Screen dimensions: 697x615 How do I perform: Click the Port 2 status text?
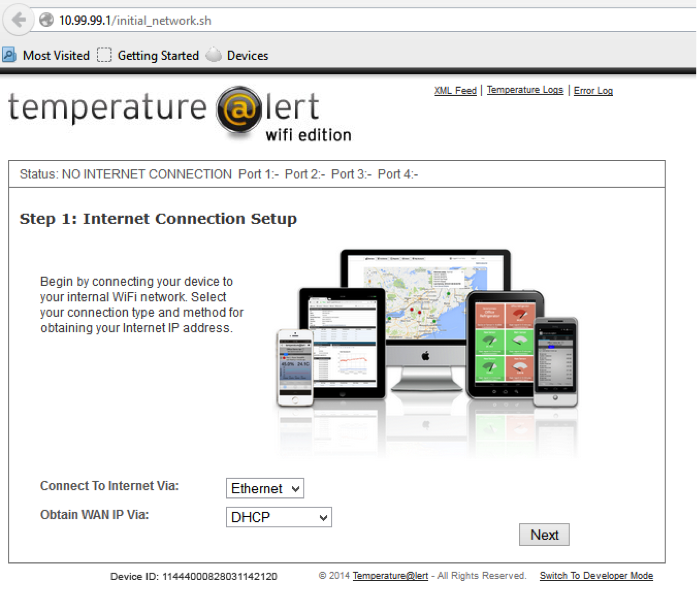pyautogui.click(x=305, y=174)
